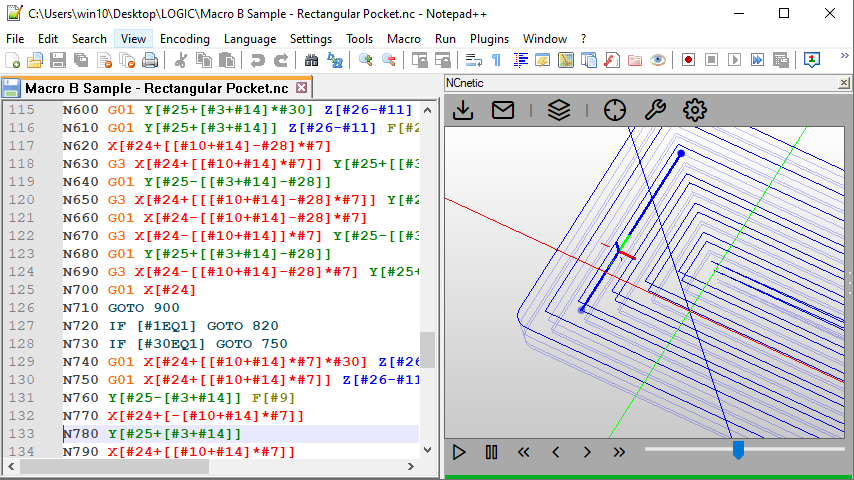Run macro multiple times icon
Image resolution: width=854 pixels, height=480 pixels.
point(757,60)
